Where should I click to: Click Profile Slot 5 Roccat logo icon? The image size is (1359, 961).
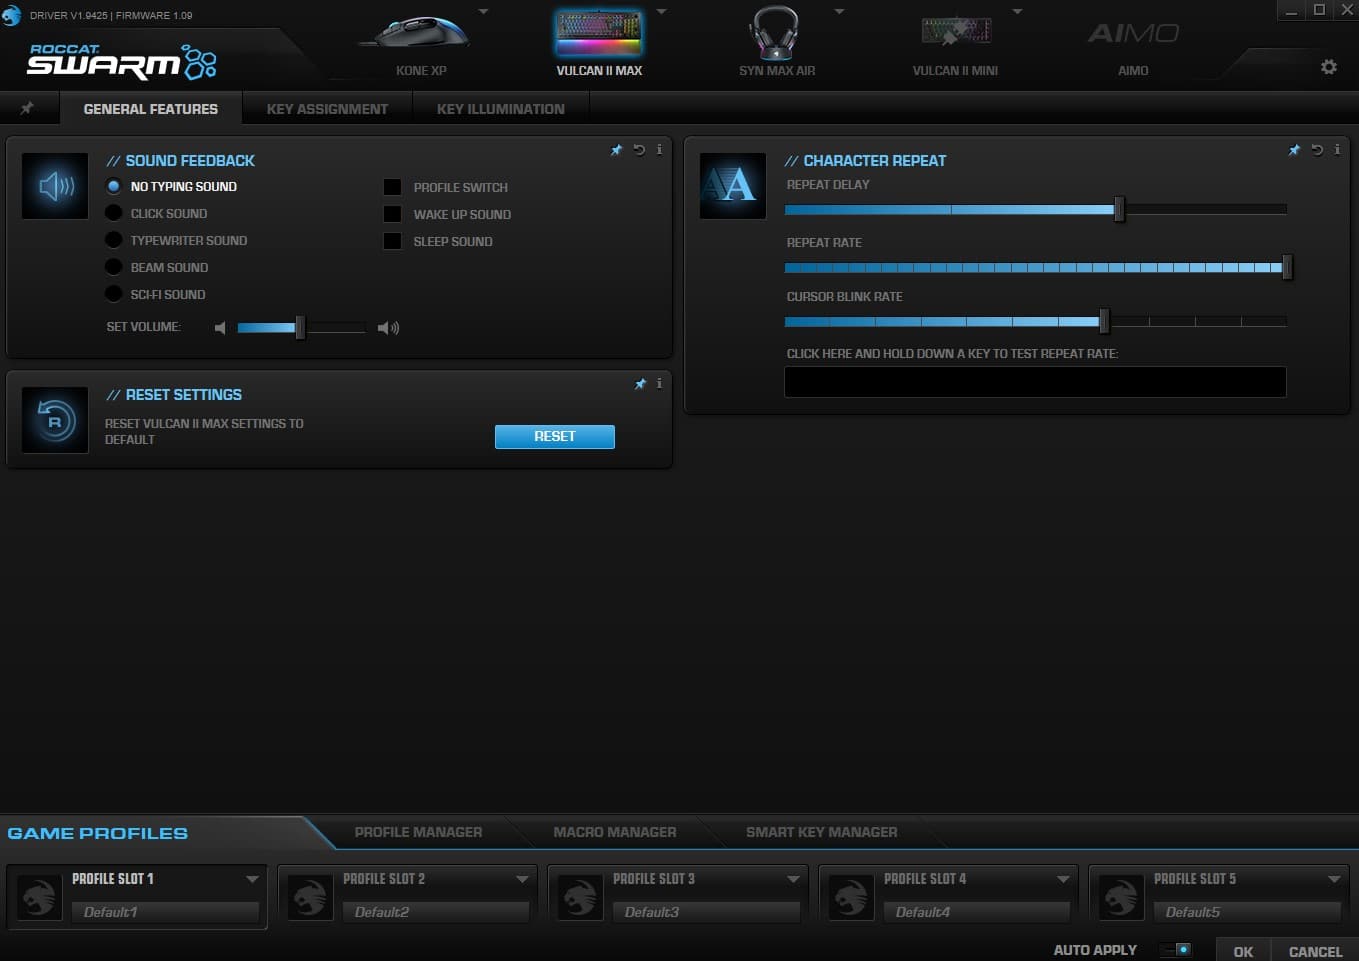tap(1121, 897)
